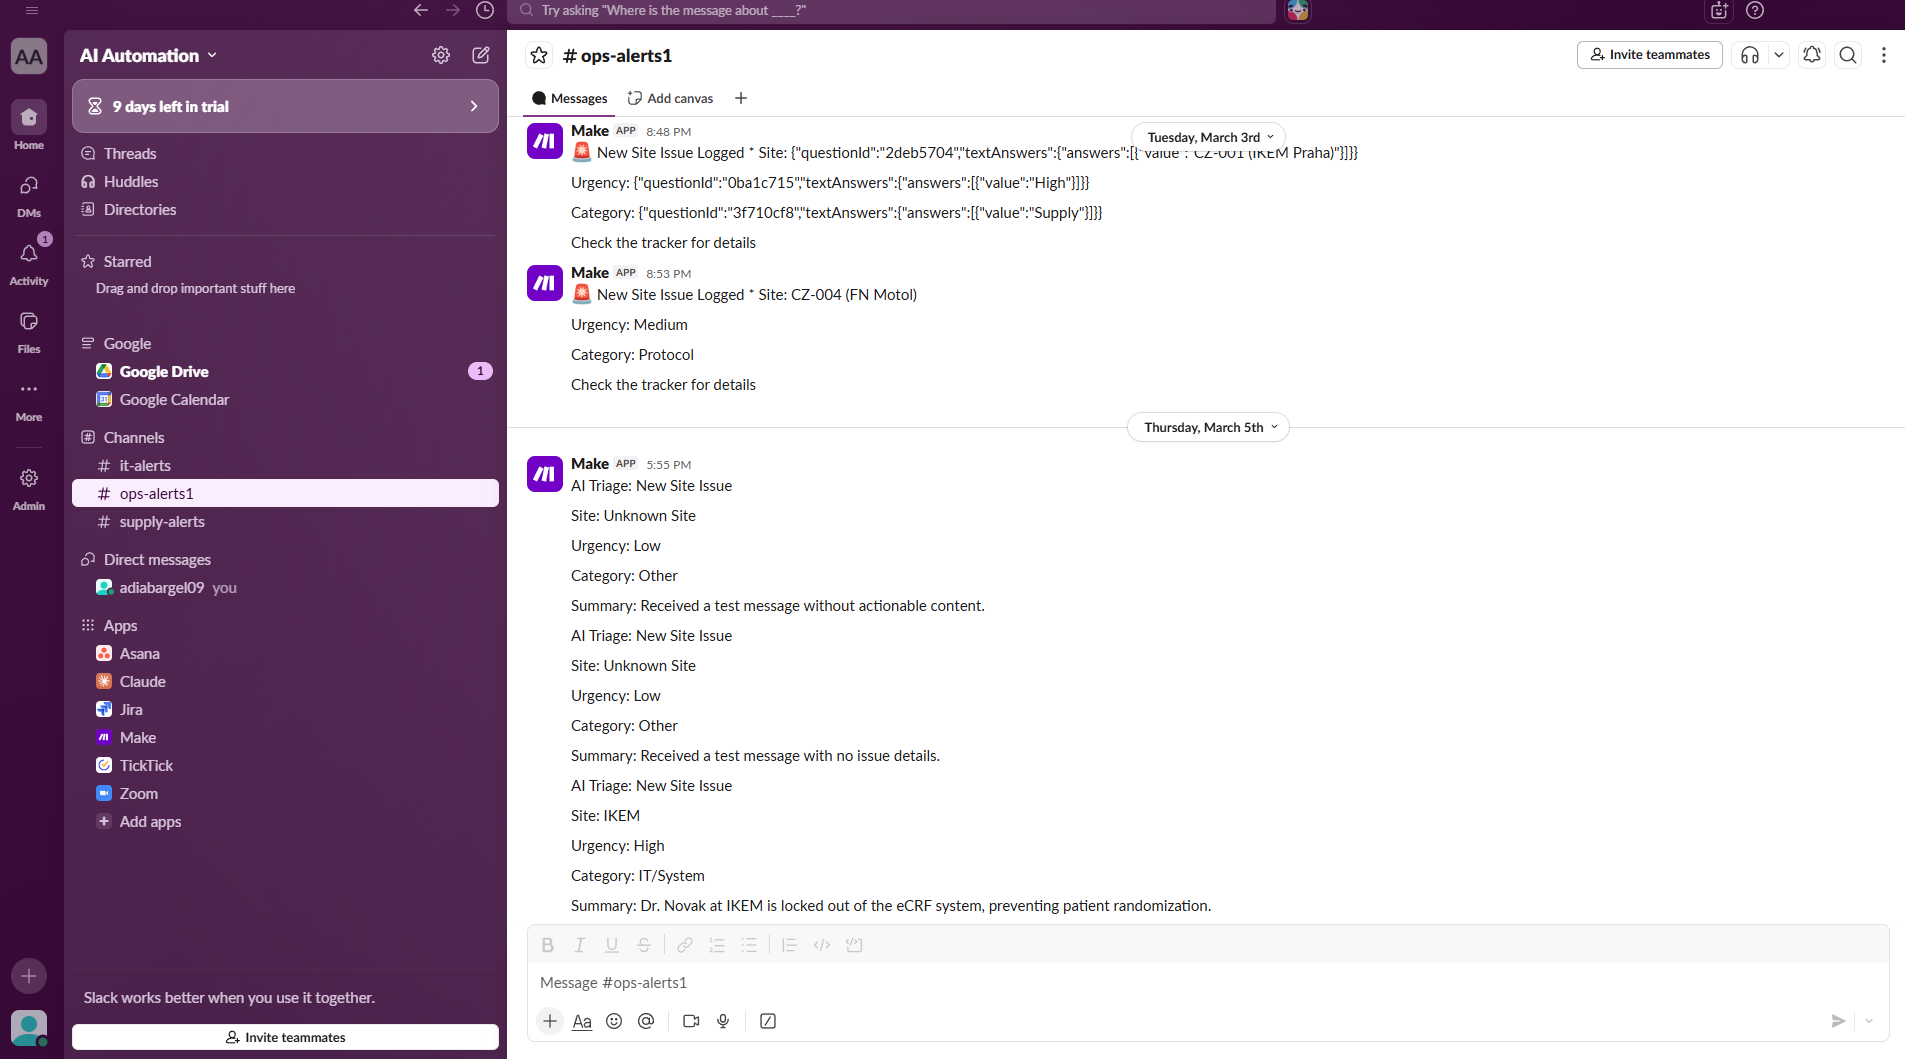Toggle italic formatting in composer
Image resolution: width=1905 pixels, height=1059 pixels.
(579, 945)
